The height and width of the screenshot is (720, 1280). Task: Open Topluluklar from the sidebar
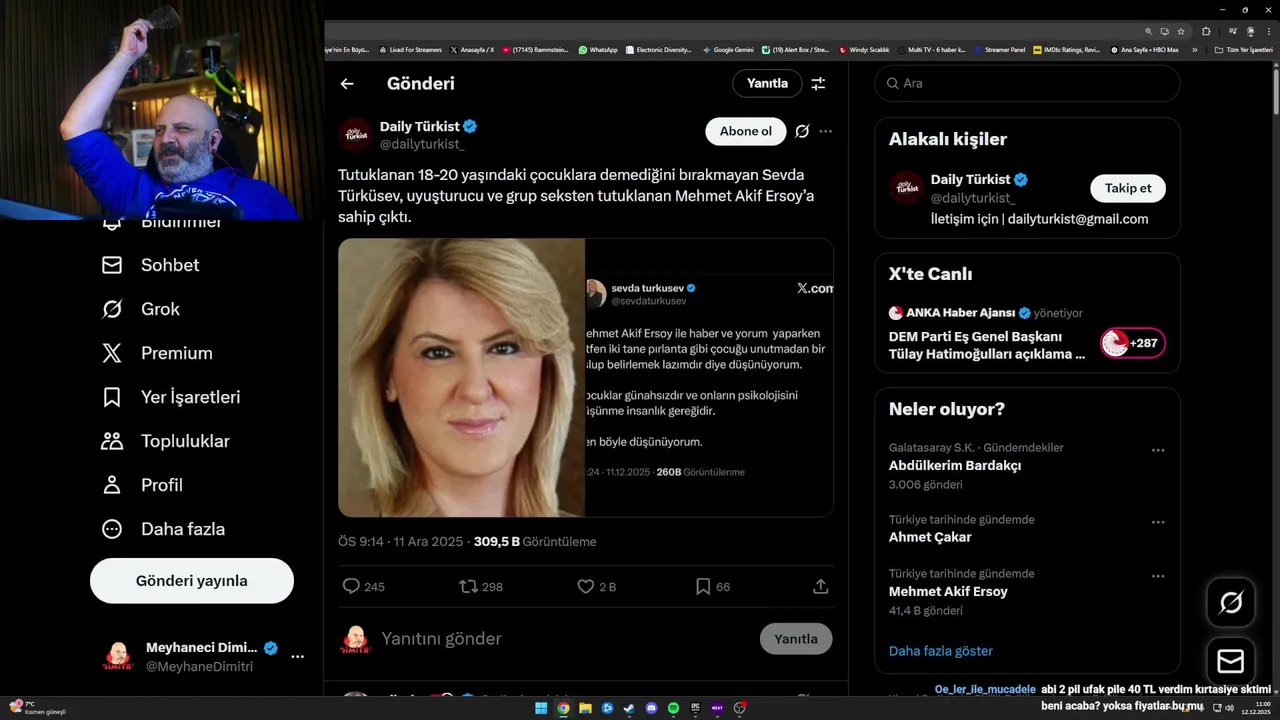tap(166, 441)
